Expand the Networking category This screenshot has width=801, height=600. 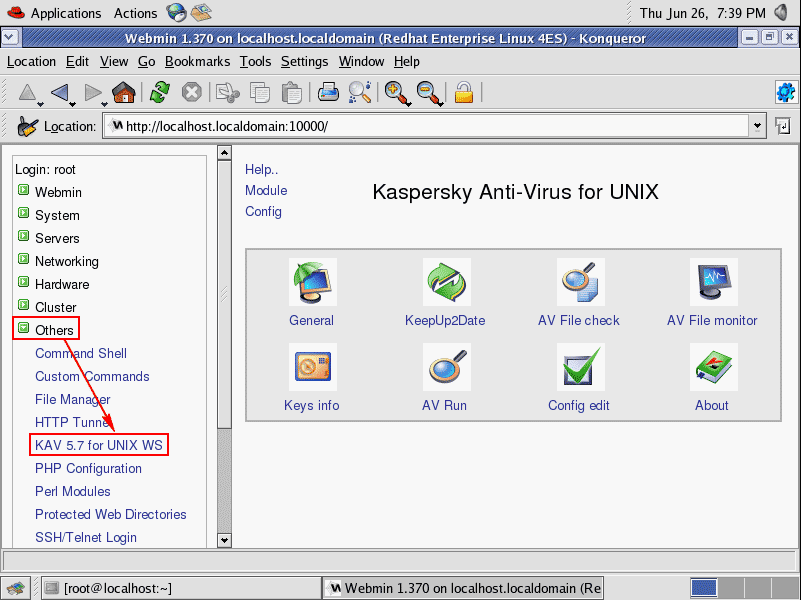(23, 259)
